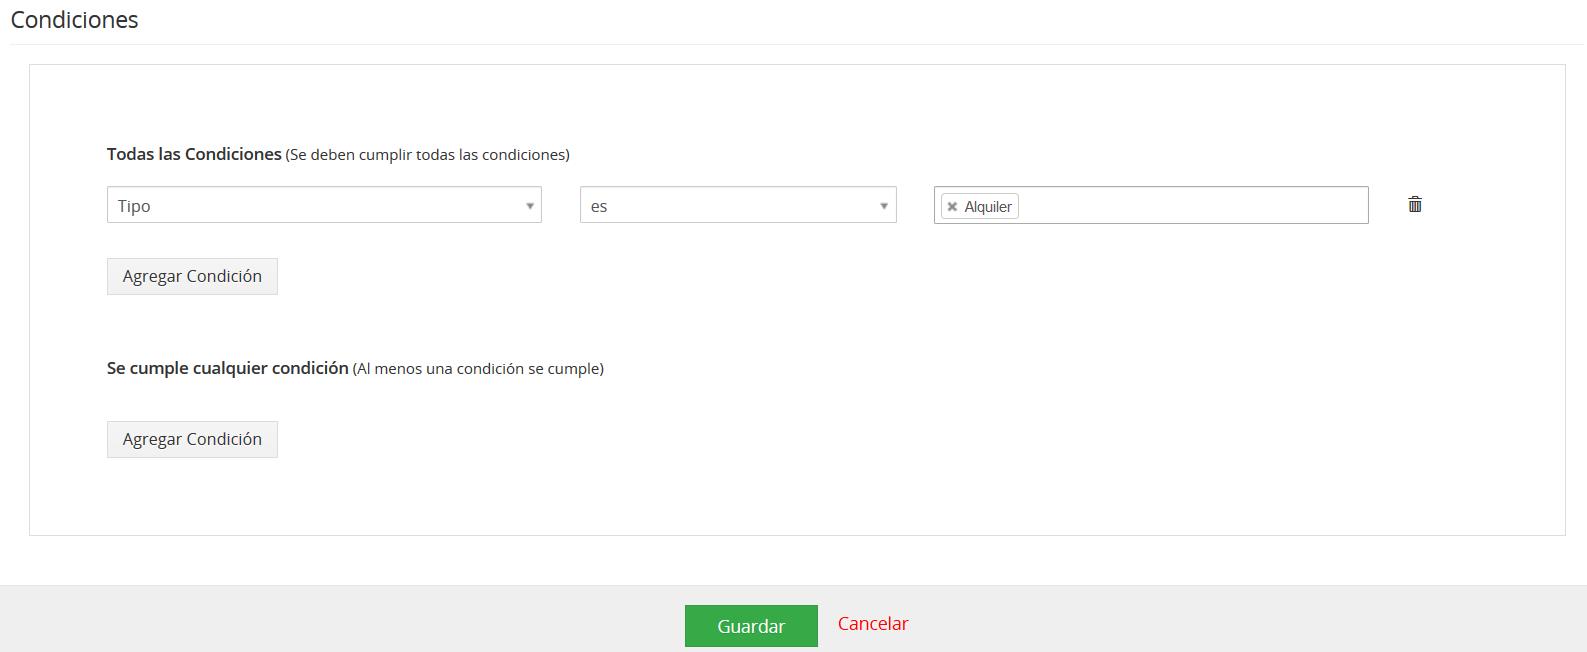The width and height of the screenshot is (1587, 652).
Task: Expand the 'es' operator combo box
Action: tap(737, 205)
